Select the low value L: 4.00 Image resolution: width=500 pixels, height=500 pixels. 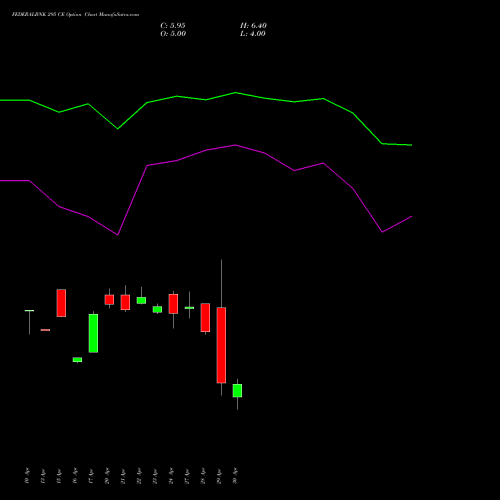(x=253, y=34)
